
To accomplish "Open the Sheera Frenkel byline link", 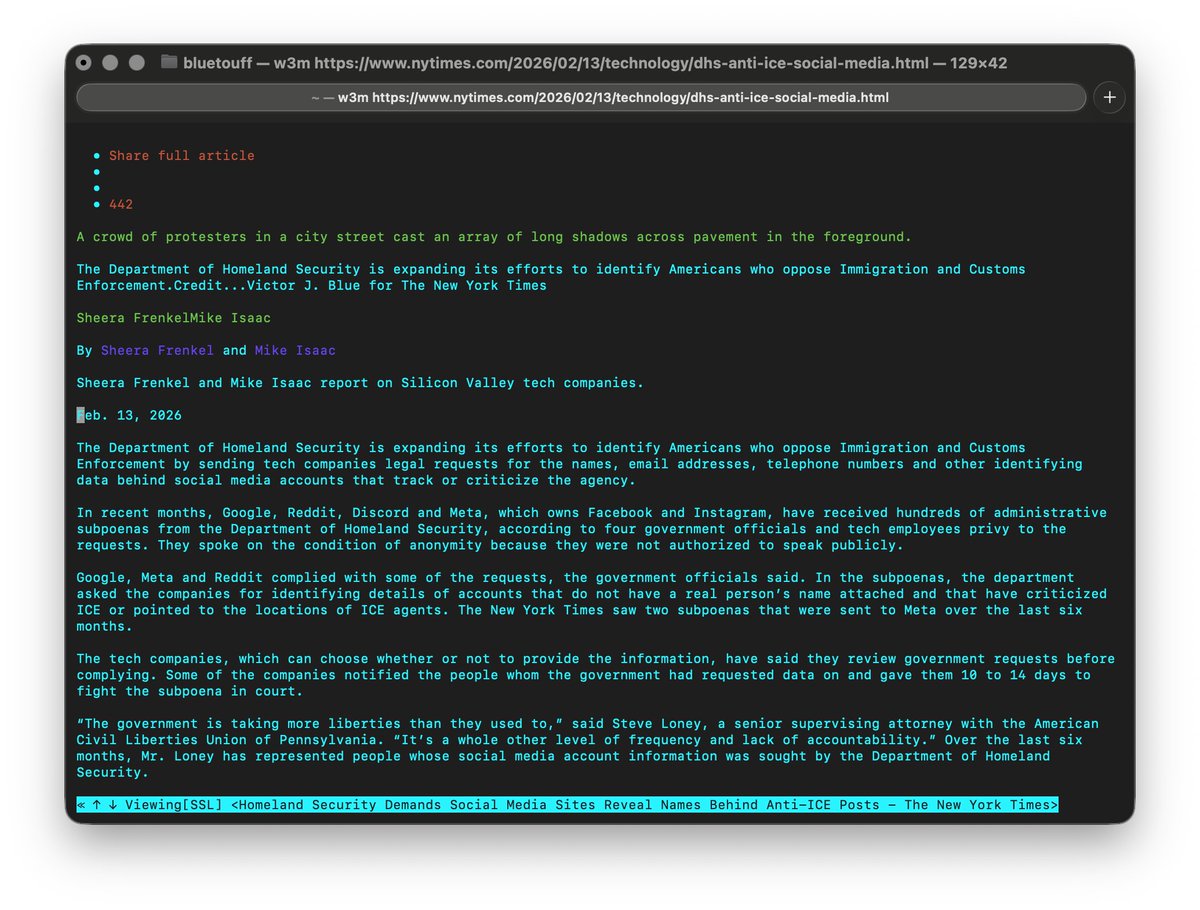I will coord(157,350).
